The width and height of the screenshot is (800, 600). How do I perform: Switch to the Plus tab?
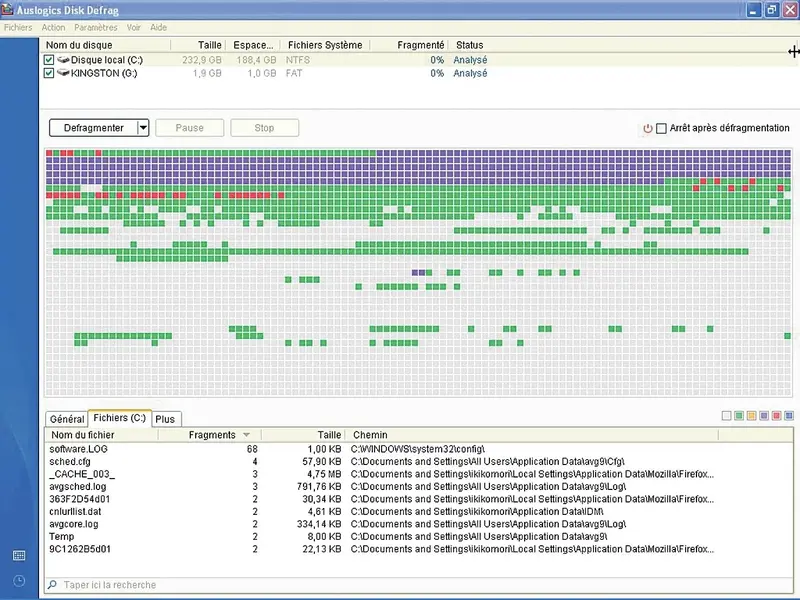(165, 419)
